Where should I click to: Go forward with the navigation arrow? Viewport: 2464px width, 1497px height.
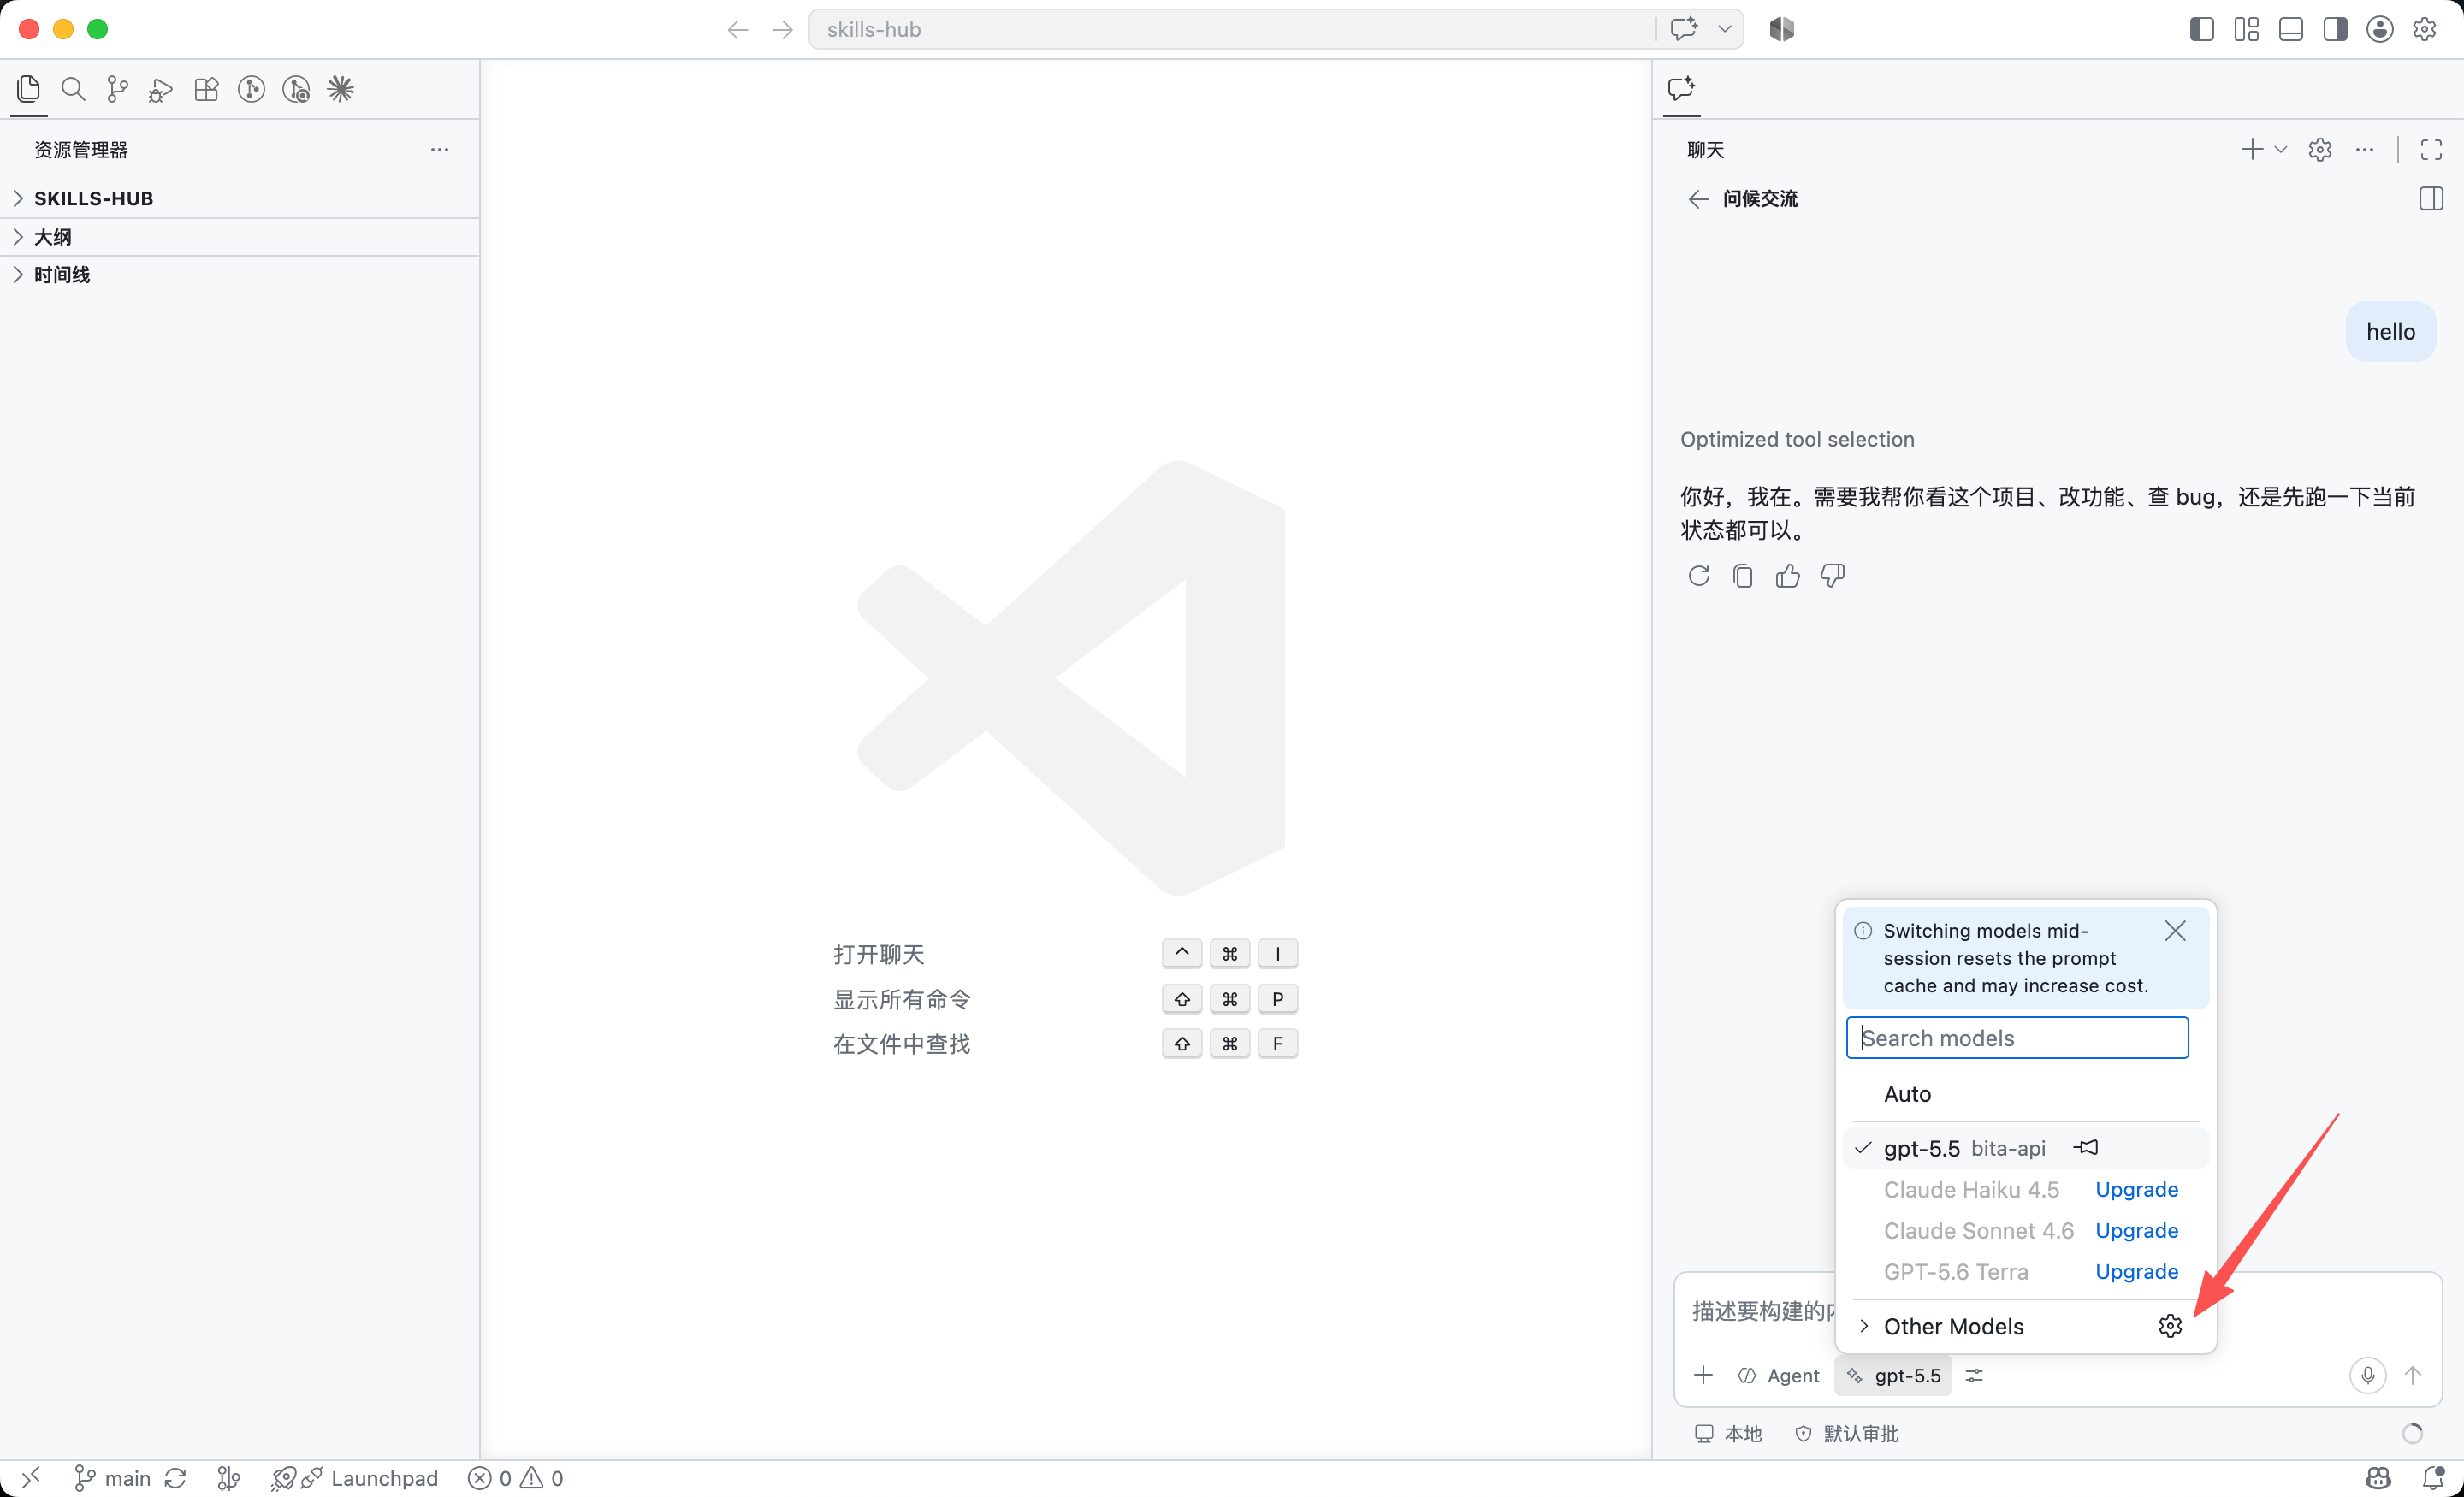point(782,29)
